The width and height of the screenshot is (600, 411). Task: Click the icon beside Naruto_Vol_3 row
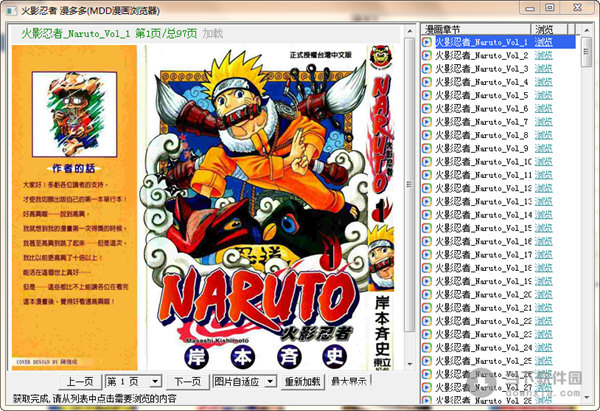click(x=427, y=68)
